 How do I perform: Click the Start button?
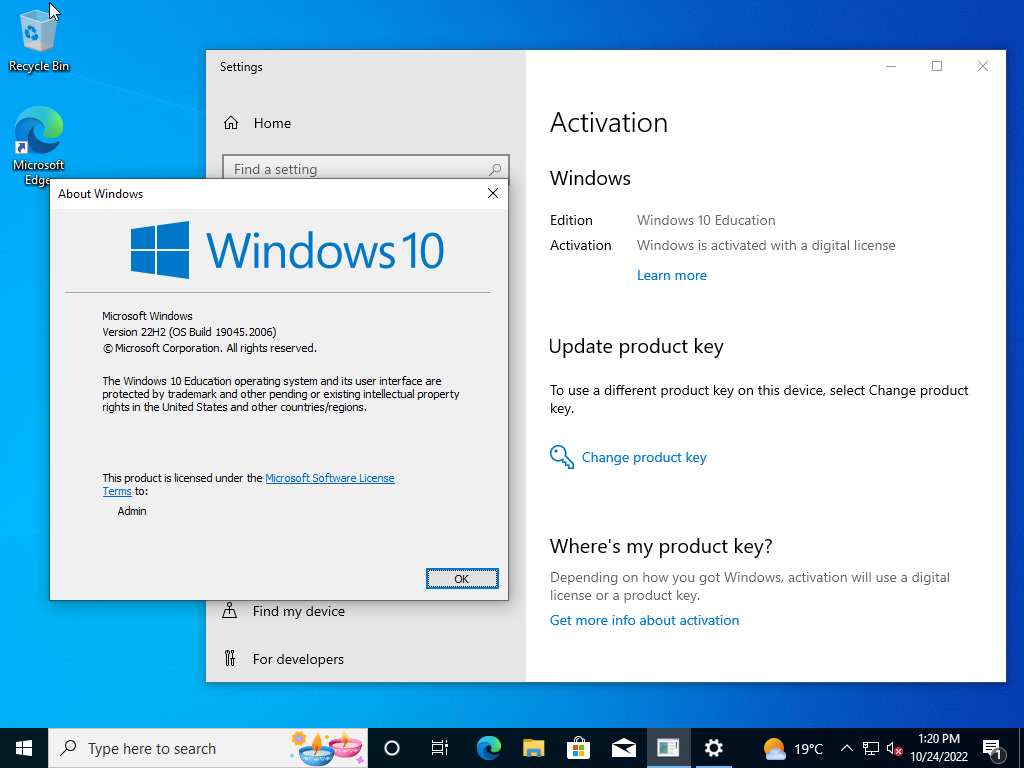click(x=22, y=747)
